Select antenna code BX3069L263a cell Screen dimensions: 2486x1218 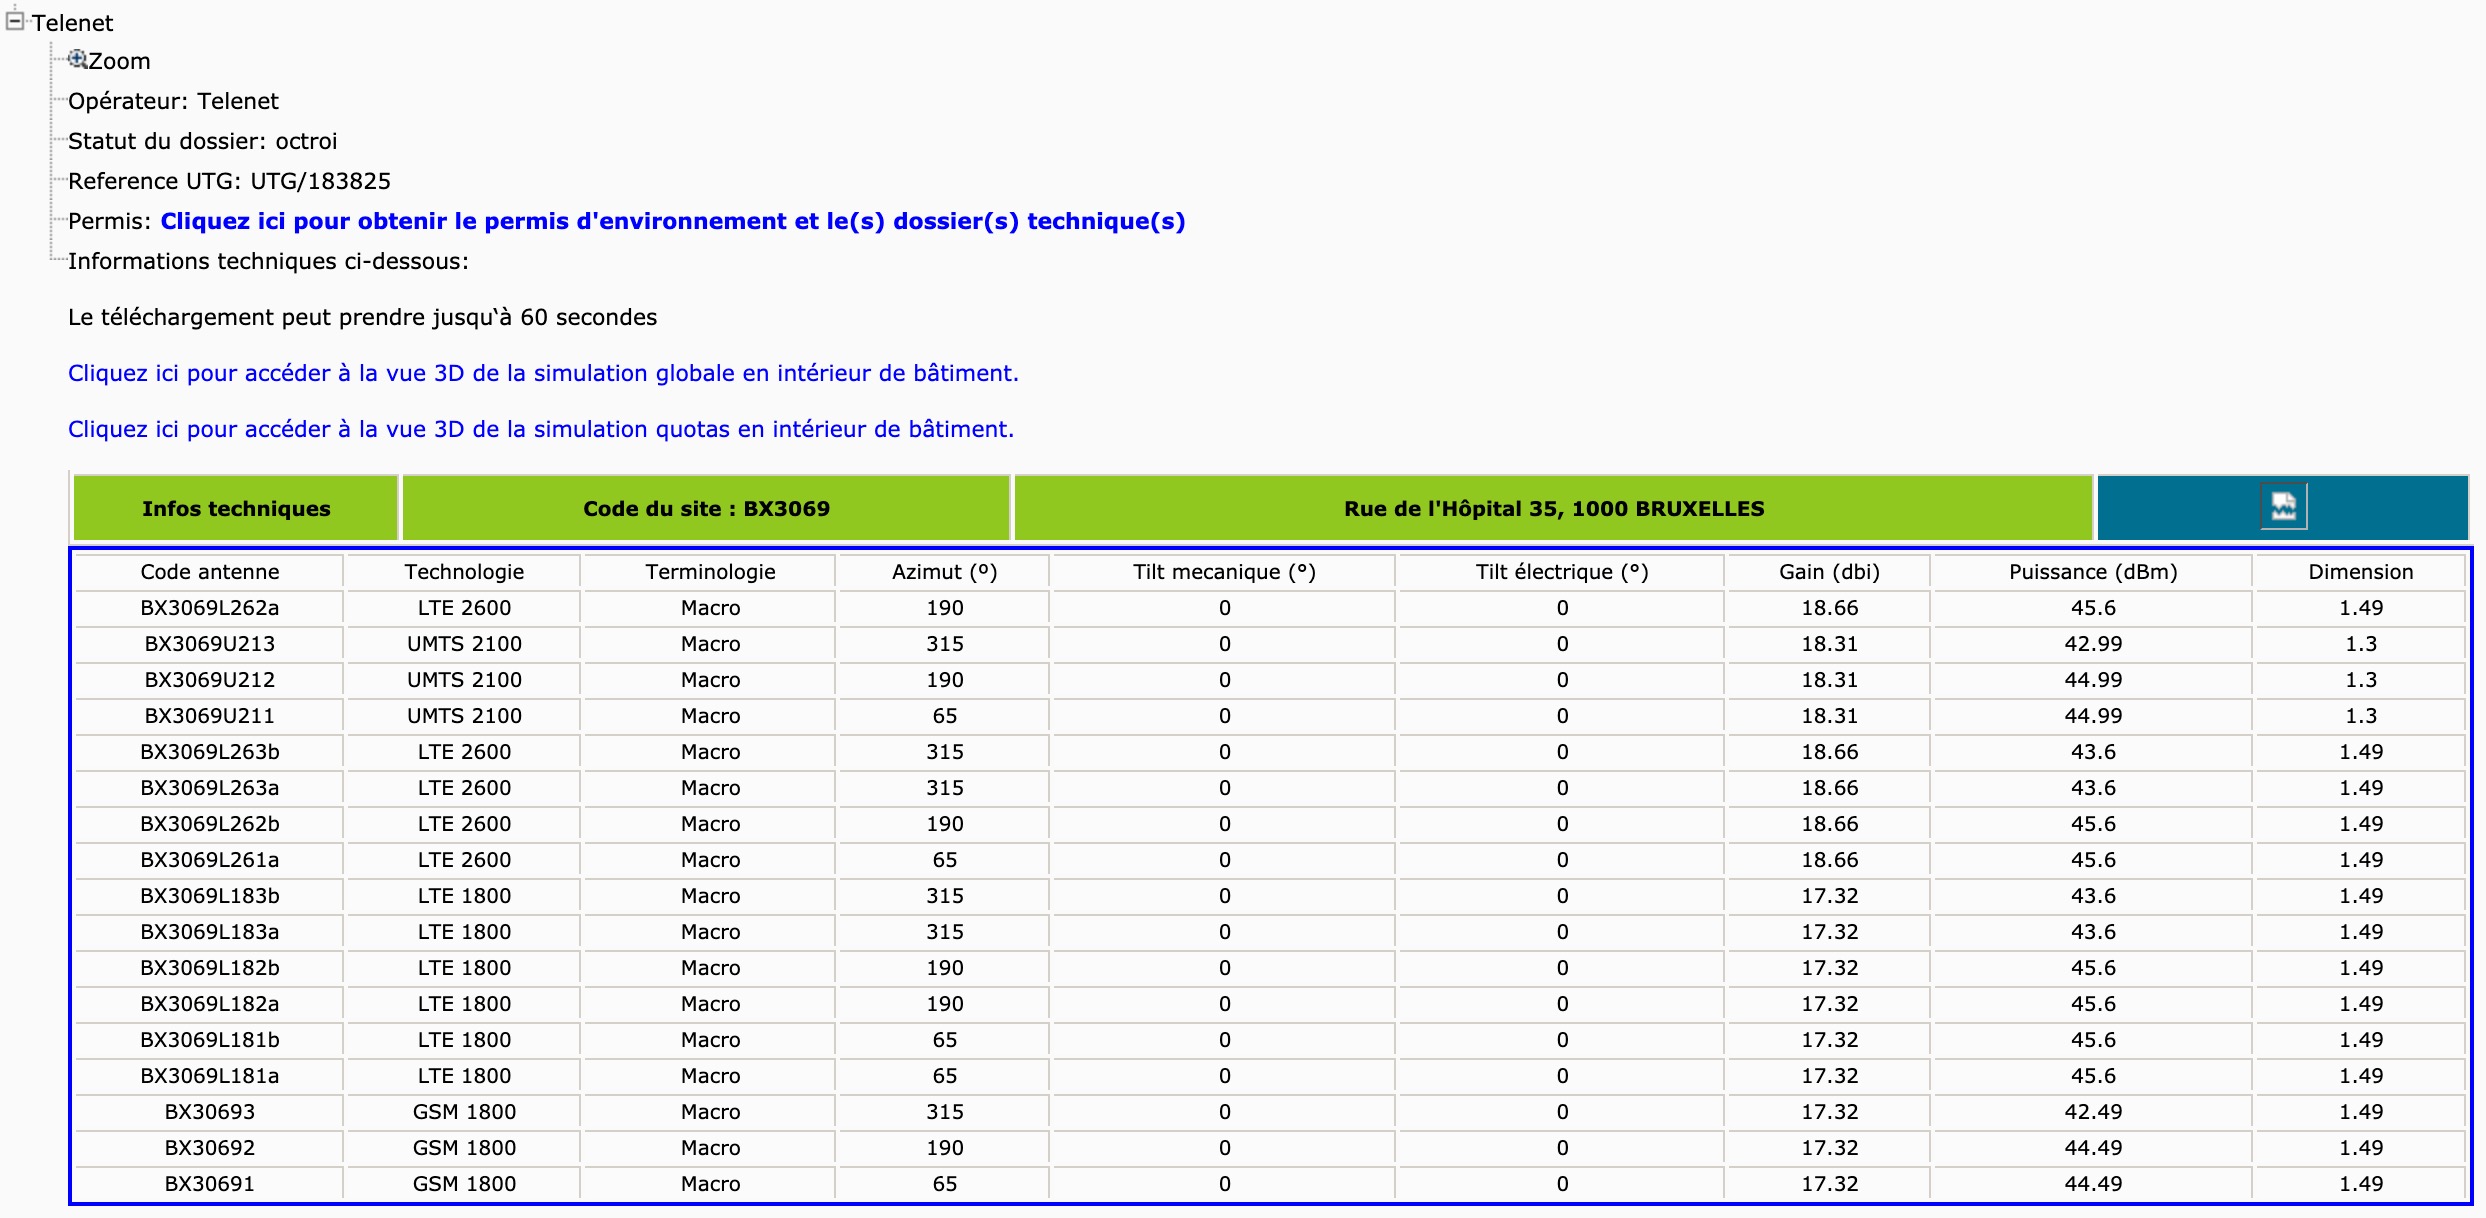coord(210,788)
